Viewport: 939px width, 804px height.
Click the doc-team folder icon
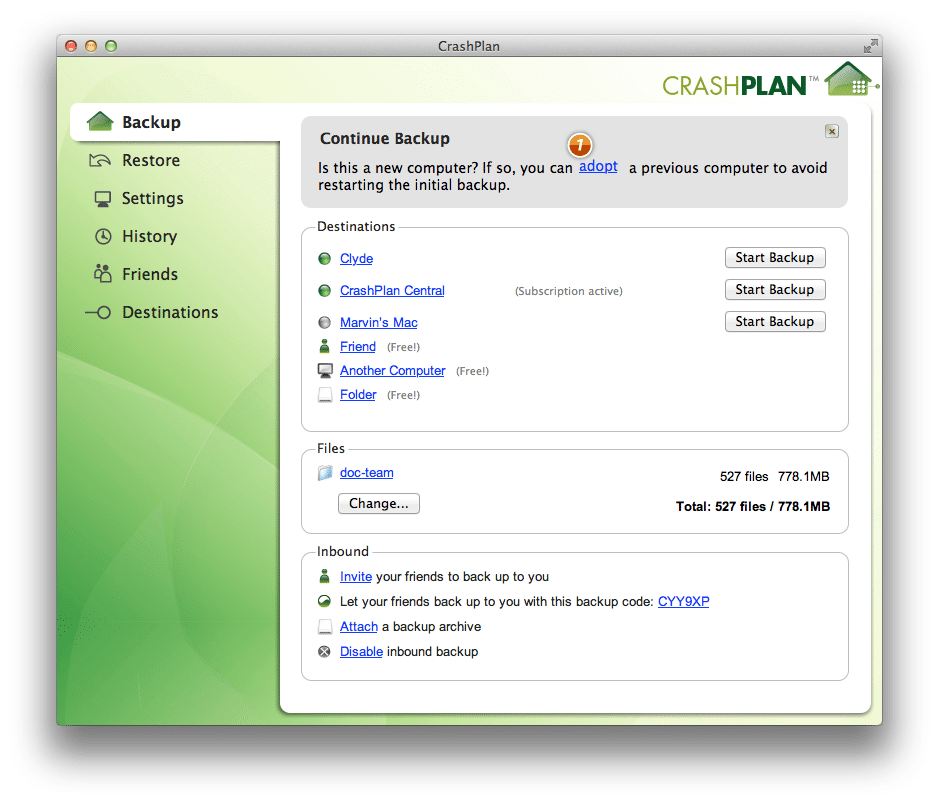coord(325,474)
